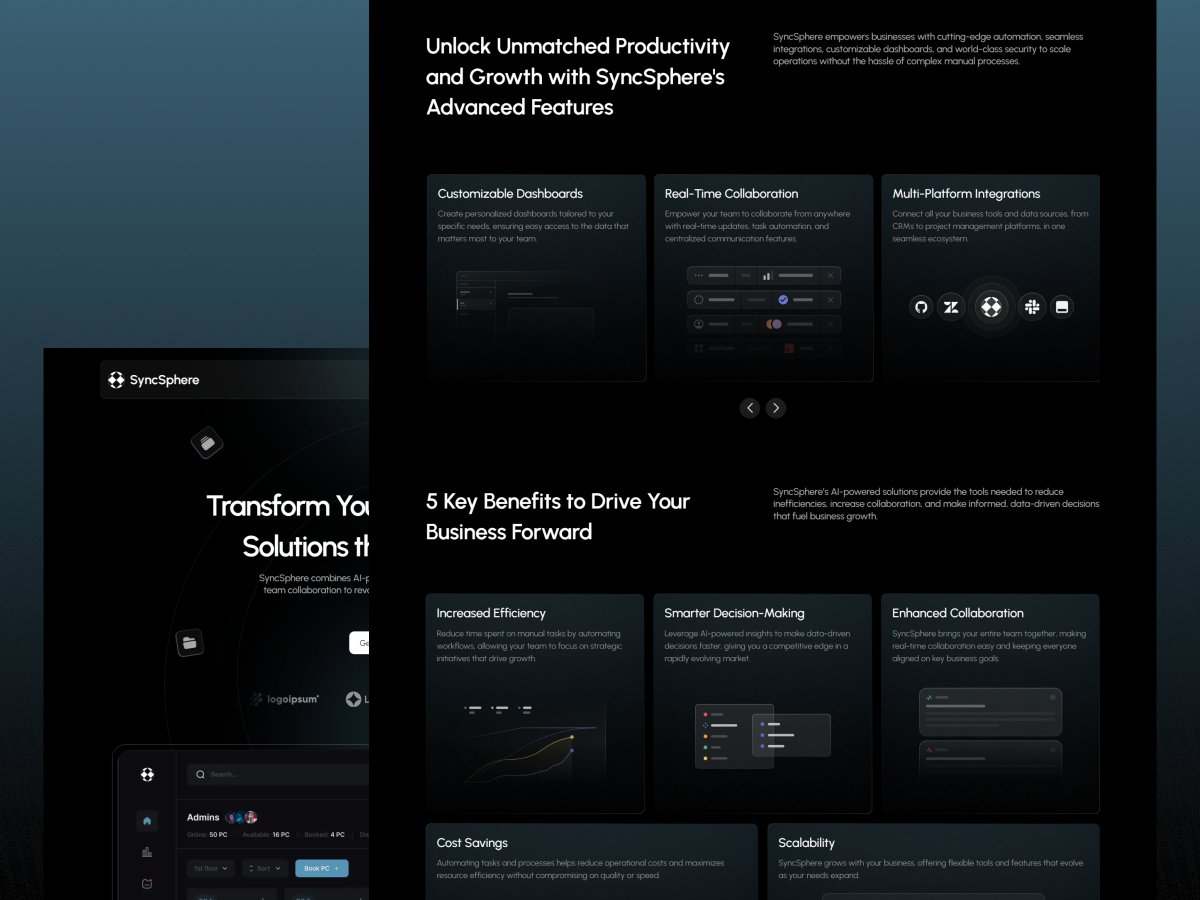Dismiss the third collaboration row with its X
This screenshot has height=900, width=1200.
(x=830, y=324)
